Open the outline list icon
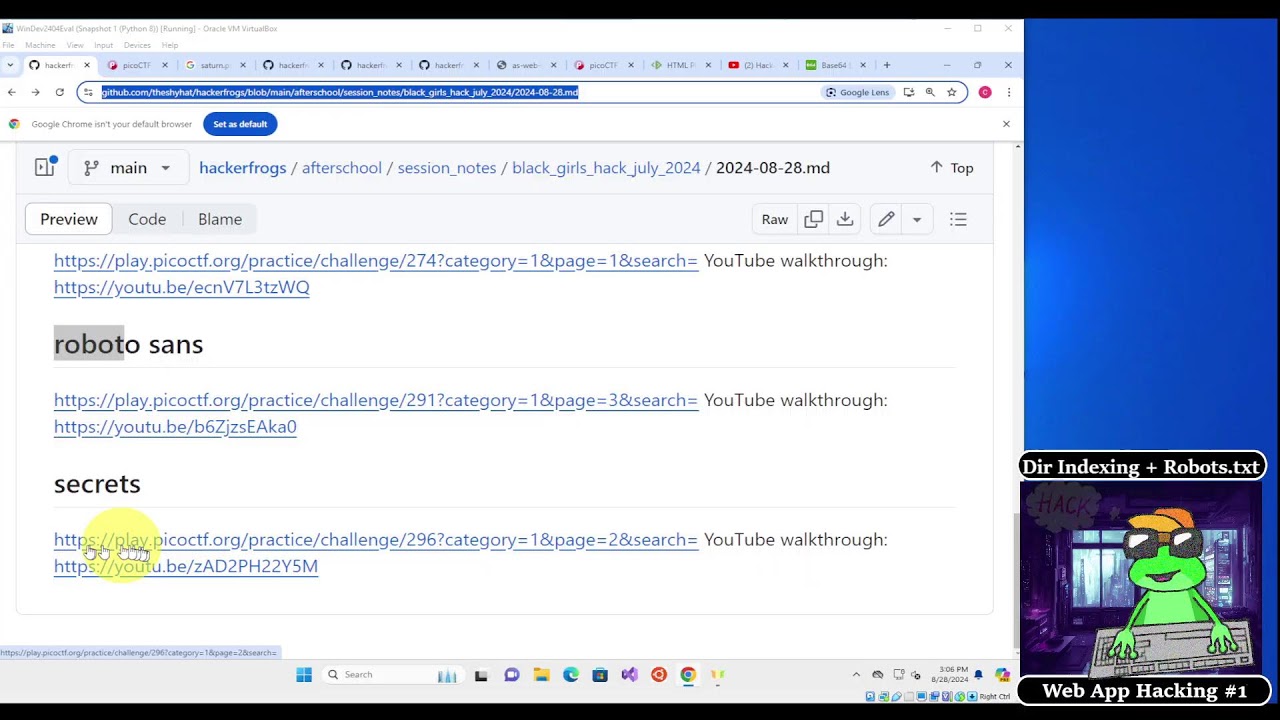 pos(958,219)
